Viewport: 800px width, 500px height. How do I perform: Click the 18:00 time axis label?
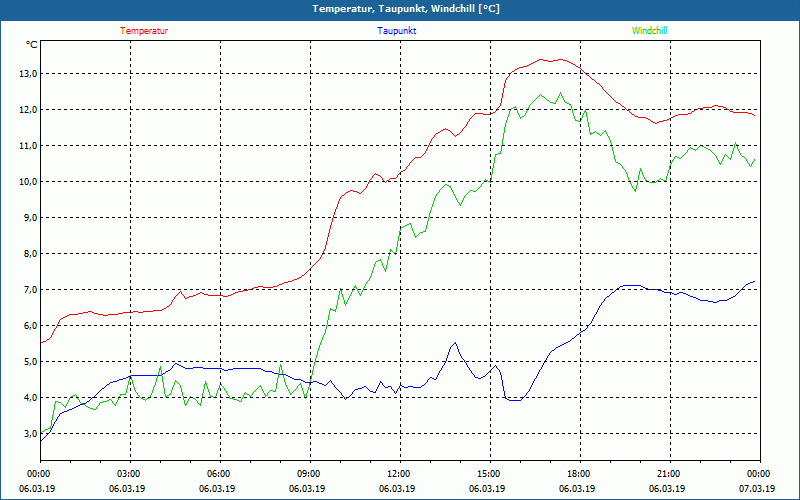[x=581, y=474]
